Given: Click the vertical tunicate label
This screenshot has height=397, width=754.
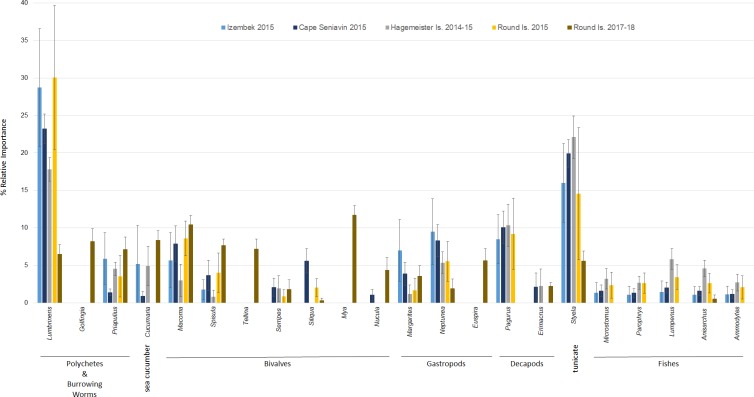Looking at the screenshot, I should [576, 358].
